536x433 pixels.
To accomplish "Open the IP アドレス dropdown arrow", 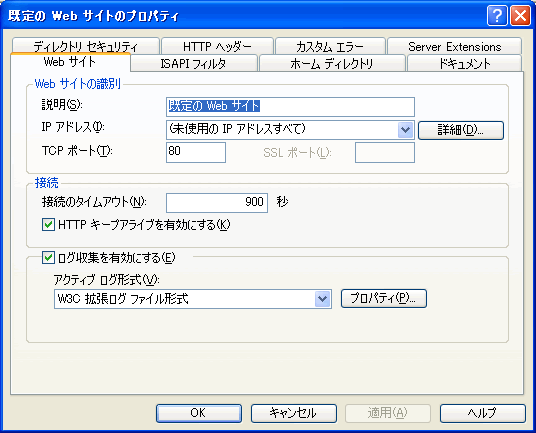I will point(405,130).
